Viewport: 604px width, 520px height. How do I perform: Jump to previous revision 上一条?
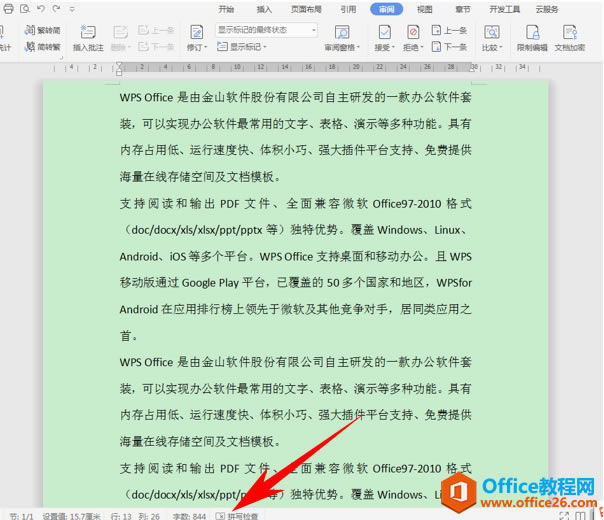(x=449, y=30)
